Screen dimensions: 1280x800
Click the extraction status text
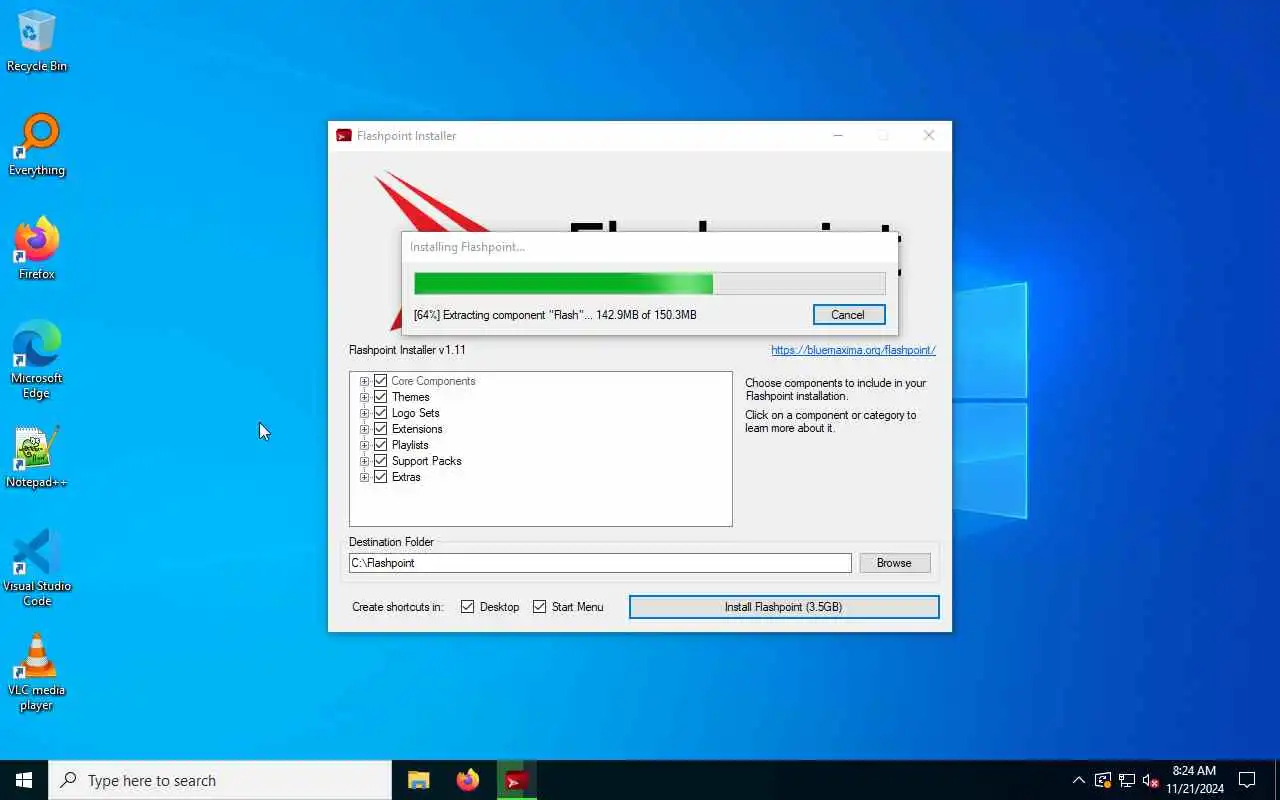pyautogui.click(x=555, y=315)
